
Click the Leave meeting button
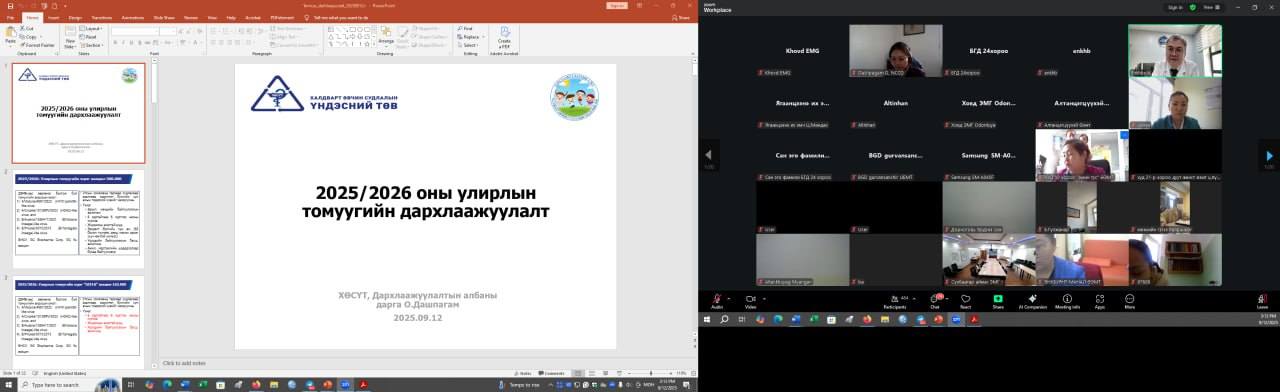(1262, 299)
